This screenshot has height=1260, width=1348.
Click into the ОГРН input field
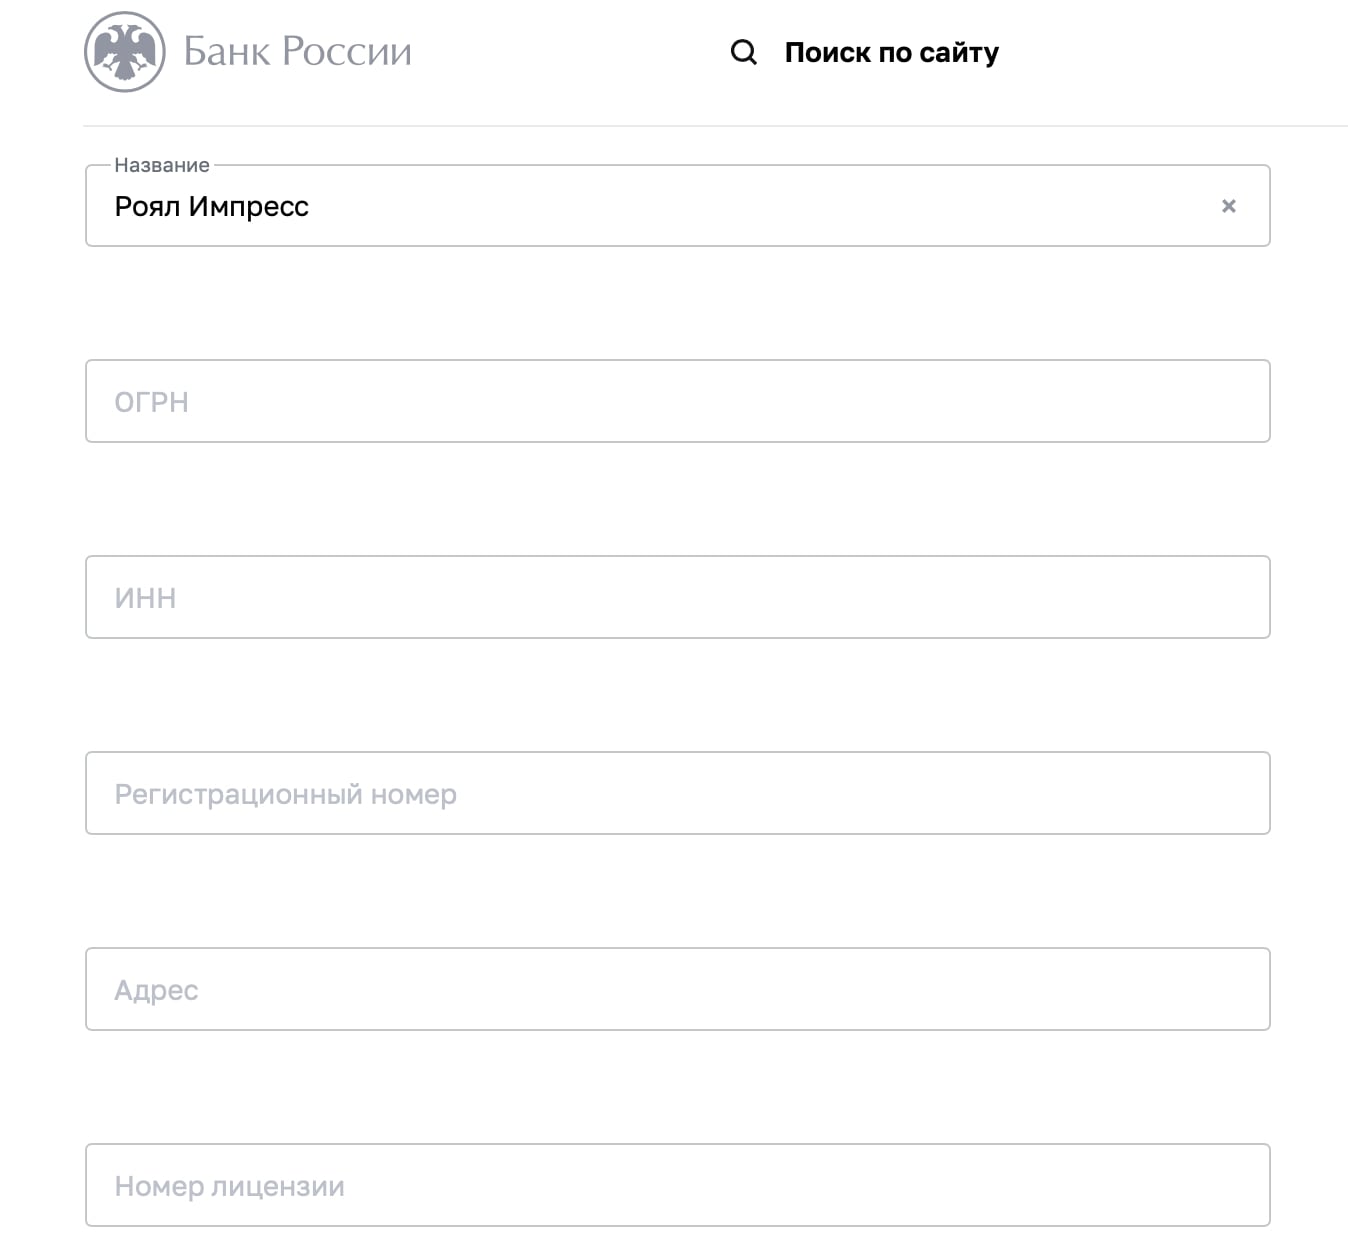pyautogui.click(x=678, y=401)
